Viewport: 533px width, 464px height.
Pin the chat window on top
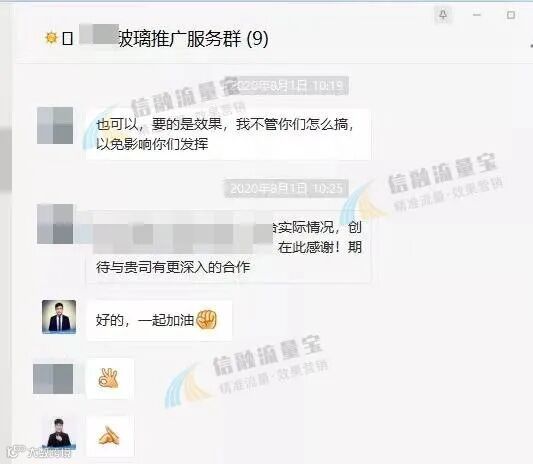pos(443,15)
